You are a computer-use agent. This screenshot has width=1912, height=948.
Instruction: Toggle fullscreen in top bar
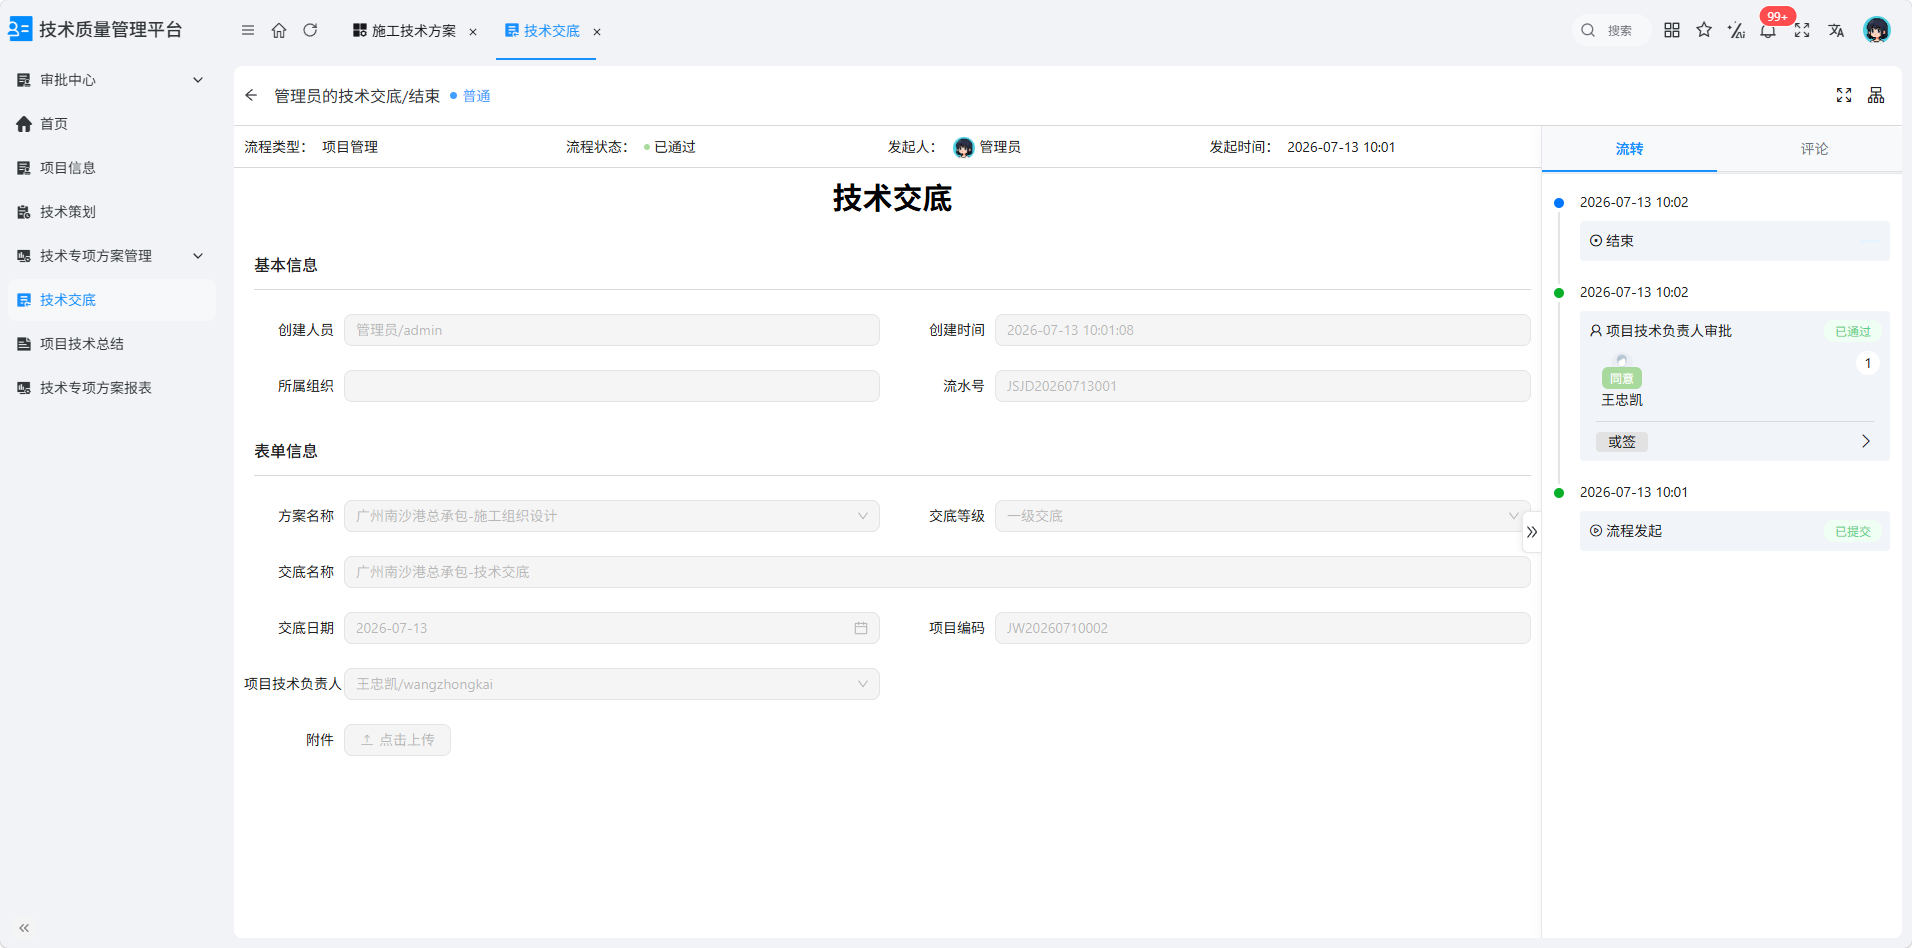(1802, 30)
